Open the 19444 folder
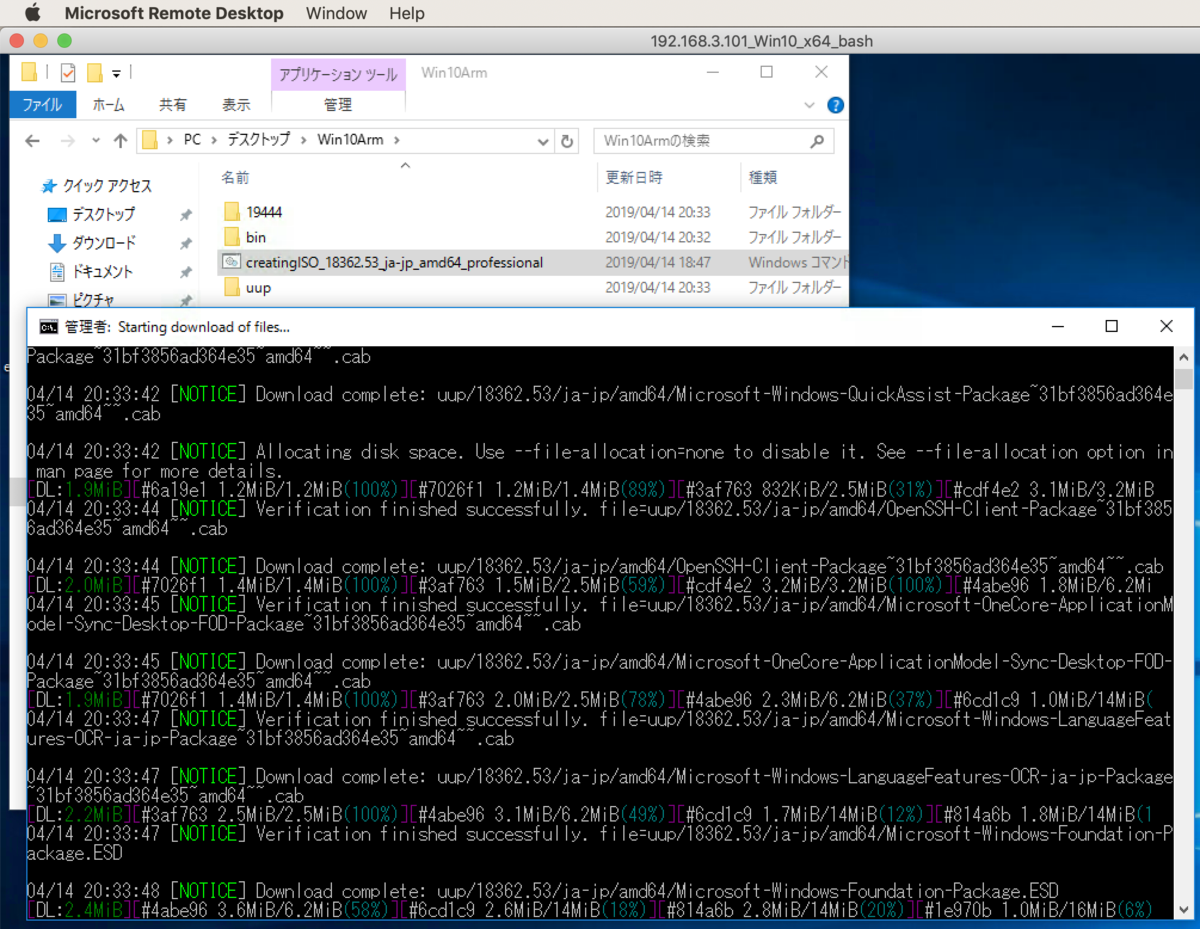This screenshot has width=1200, height=929. 264,212
